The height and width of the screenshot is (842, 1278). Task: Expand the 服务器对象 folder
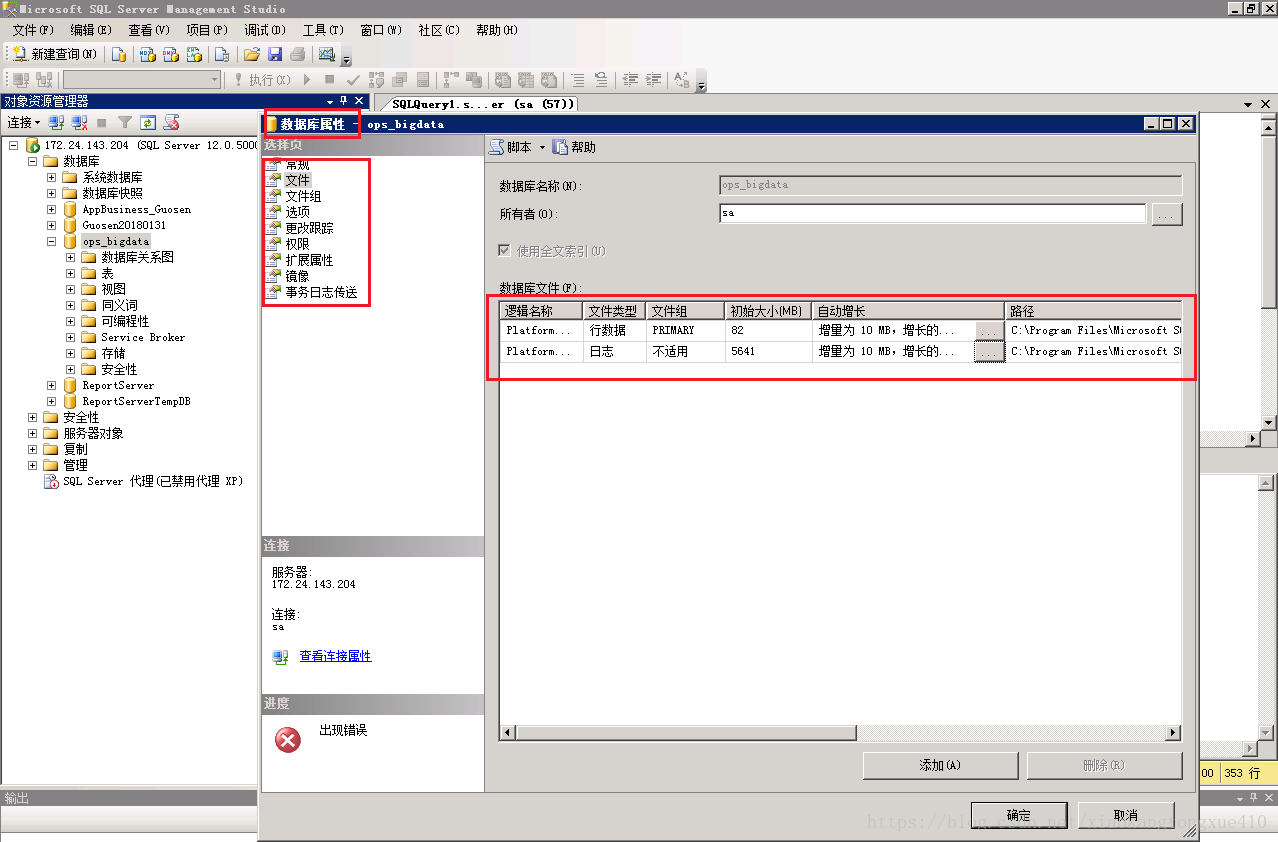coord(33,433)
